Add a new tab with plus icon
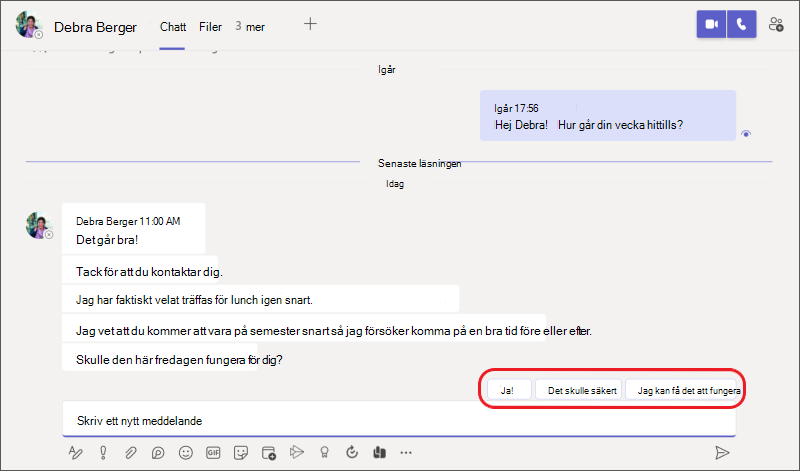Screen dimensions: 800x471 coord(310,25)
